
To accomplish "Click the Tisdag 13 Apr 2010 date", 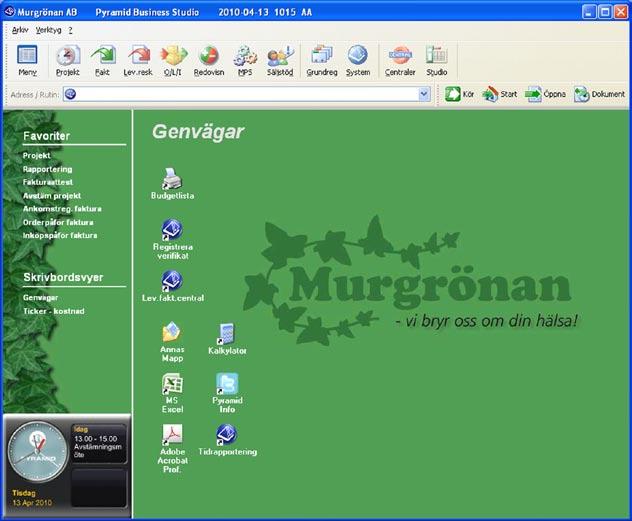I will point(32,498).
